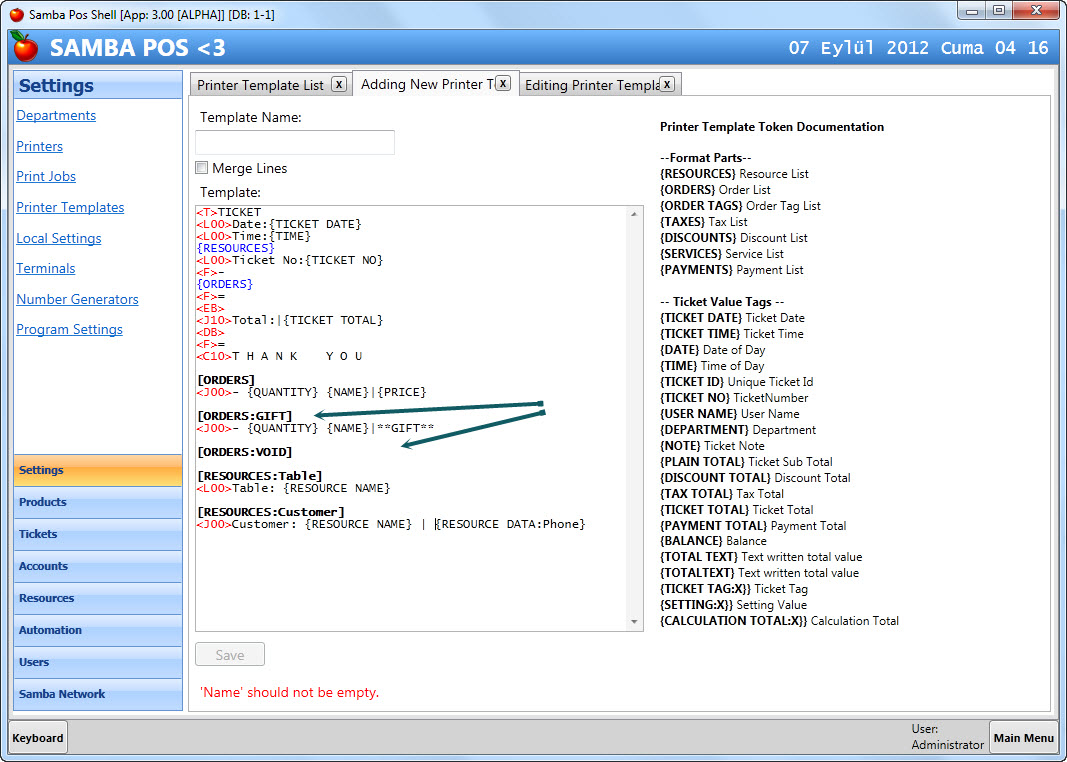
Task: Go to the Print Jobs link
Action: coord(46,176)
